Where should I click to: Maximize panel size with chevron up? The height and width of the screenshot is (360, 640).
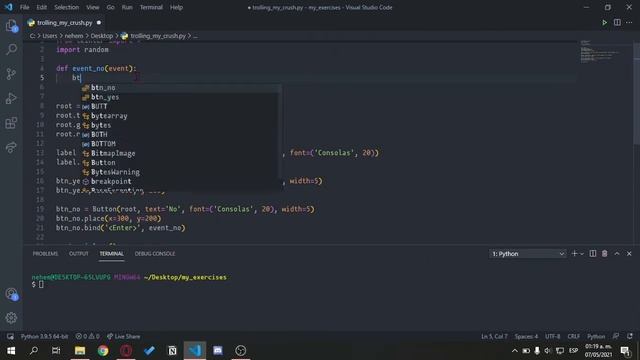click(x=617, y=253)
